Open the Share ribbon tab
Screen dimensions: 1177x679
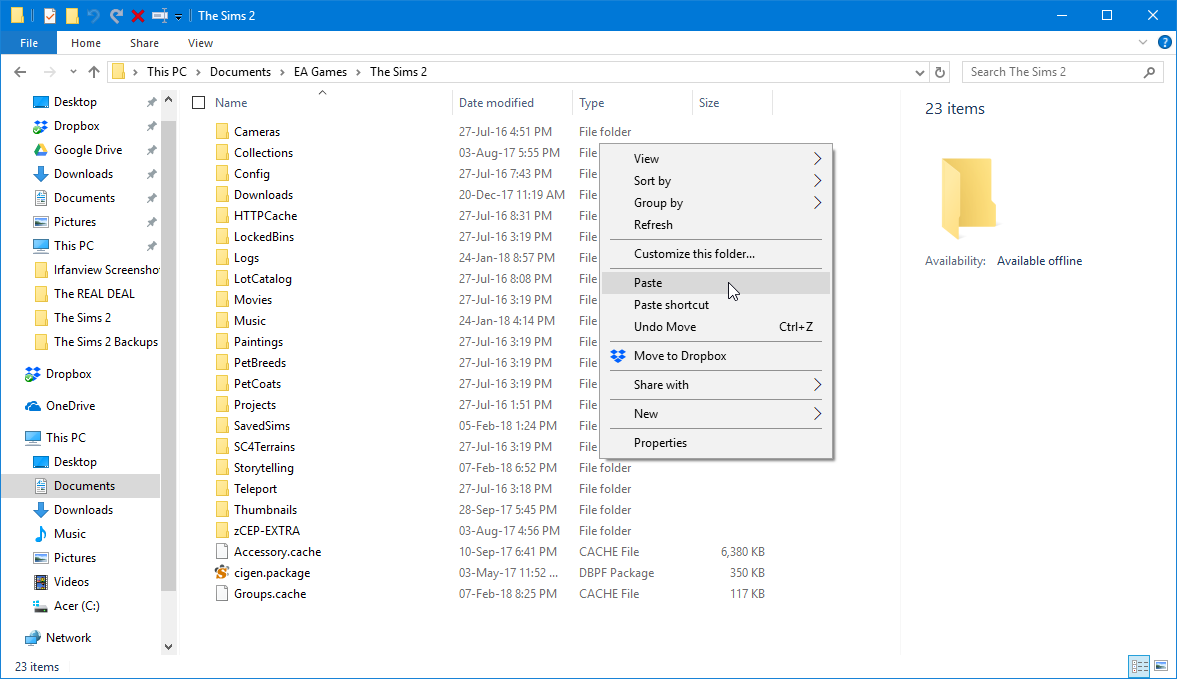coord(144,43)
